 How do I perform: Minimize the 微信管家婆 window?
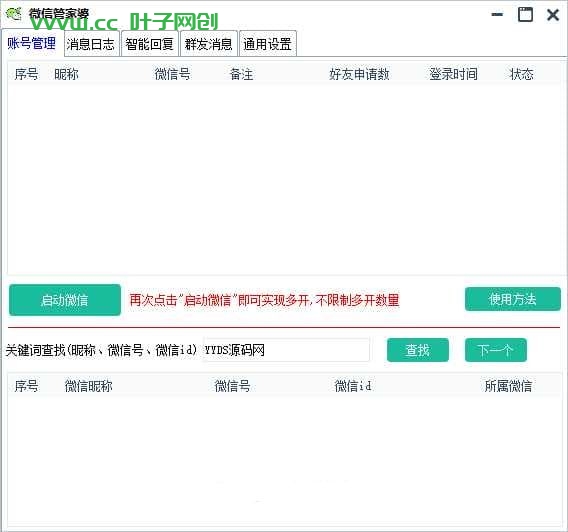tap(497, 14)
